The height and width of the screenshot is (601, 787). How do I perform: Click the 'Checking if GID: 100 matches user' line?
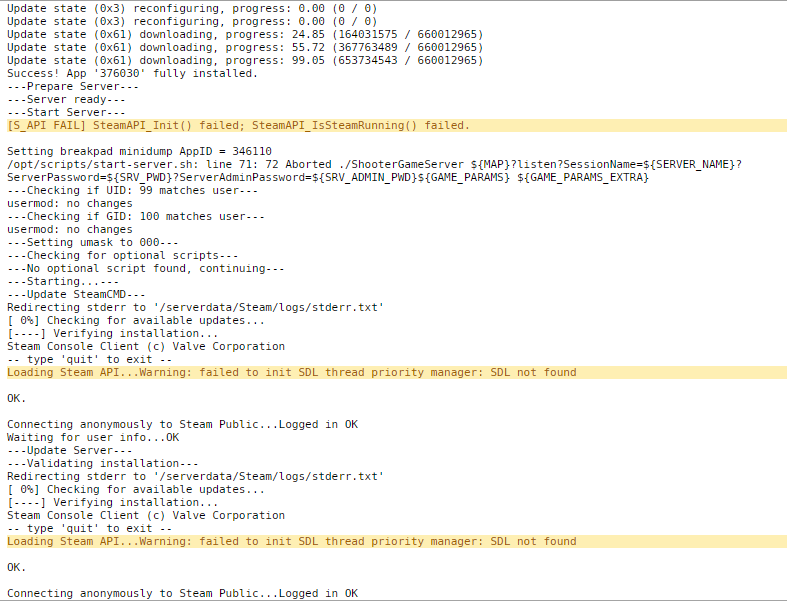point(136,216)
